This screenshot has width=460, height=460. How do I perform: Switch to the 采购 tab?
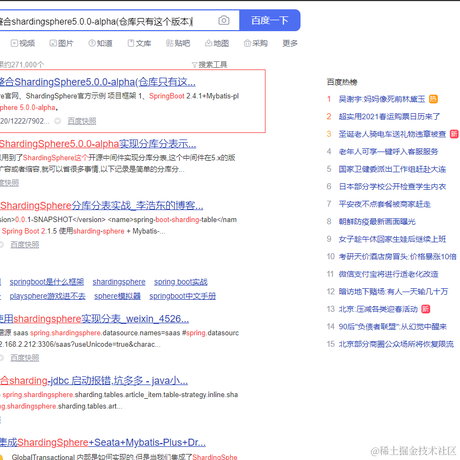[x=256, y=43]
